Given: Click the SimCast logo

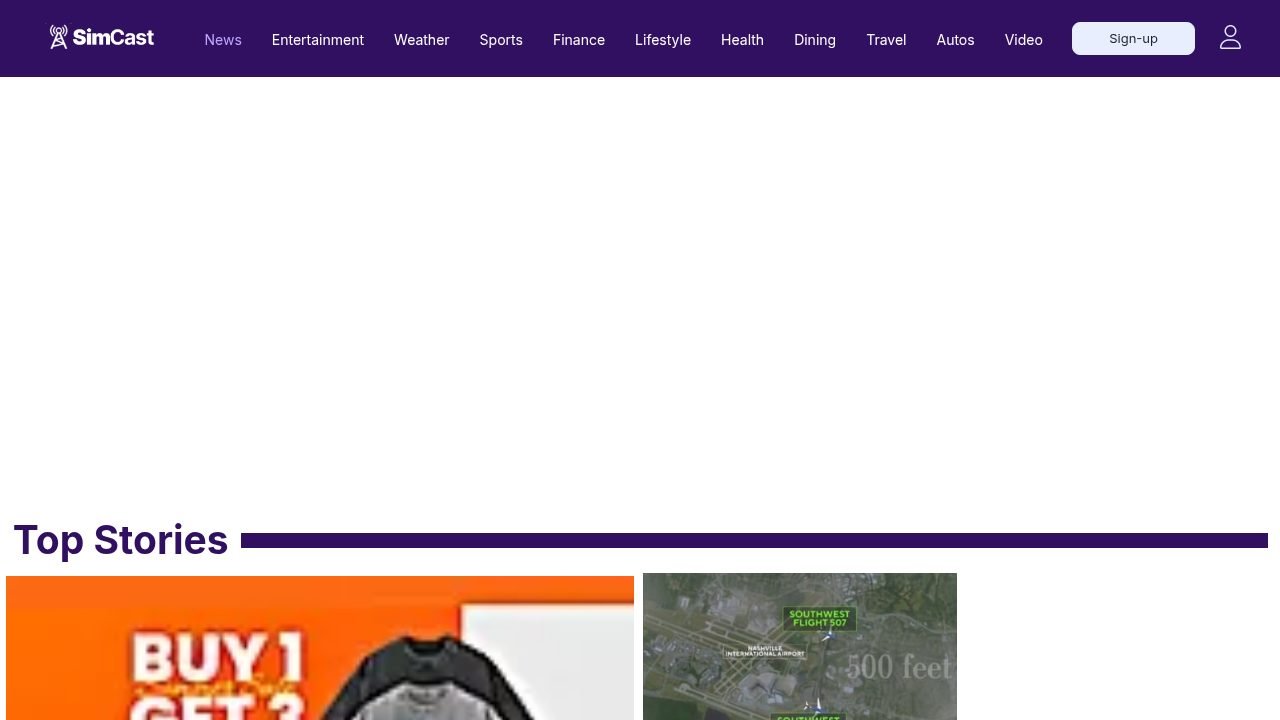Looking at the screenshot, I should coord(102,38).
